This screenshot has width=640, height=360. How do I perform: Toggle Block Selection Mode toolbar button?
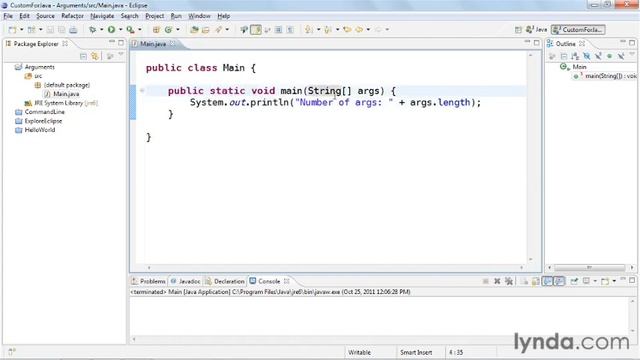click(x=278, y=30)
